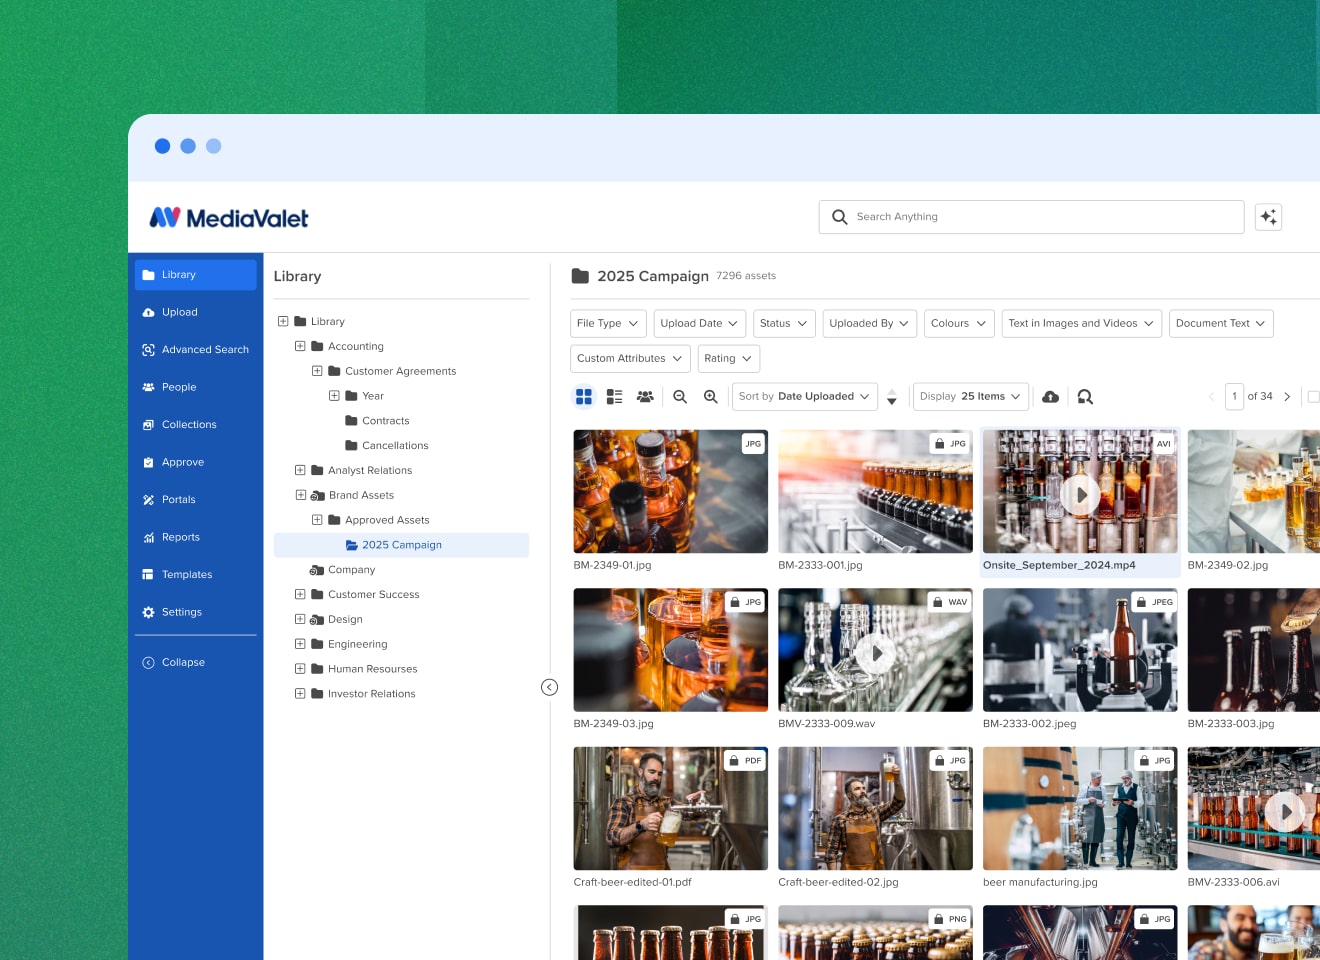Open the Reports menu item
Image resolution: width=1320 pixels, height=960 pixels.
point(196,538)
